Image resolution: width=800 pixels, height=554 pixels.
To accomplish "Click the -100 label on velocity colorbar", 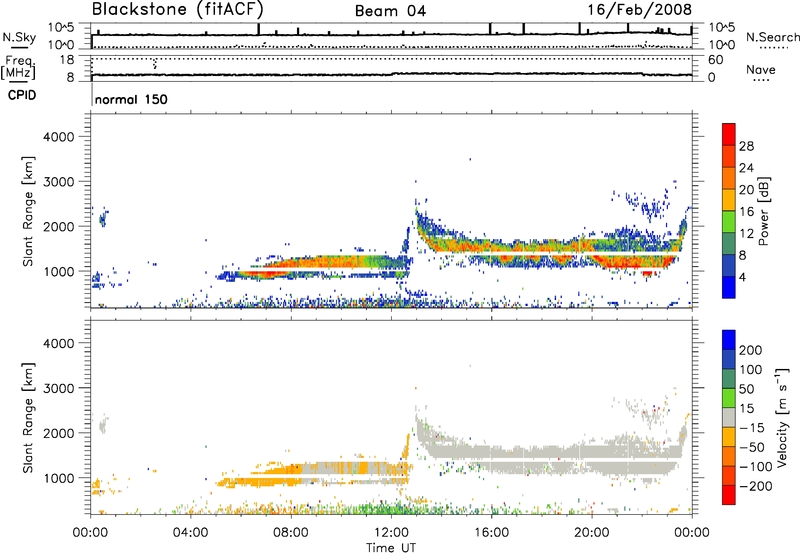I will (755, 467).
